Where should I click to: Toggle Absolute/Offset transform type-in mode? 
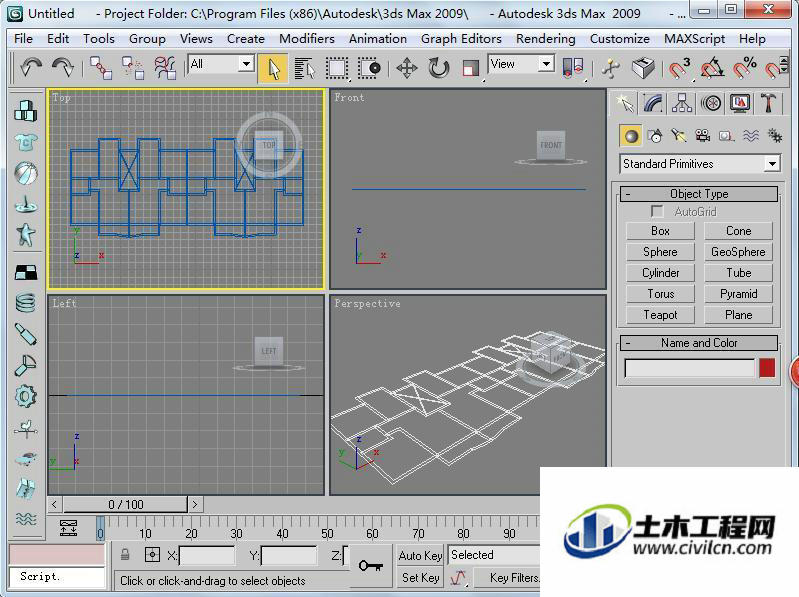coord(152,555)
